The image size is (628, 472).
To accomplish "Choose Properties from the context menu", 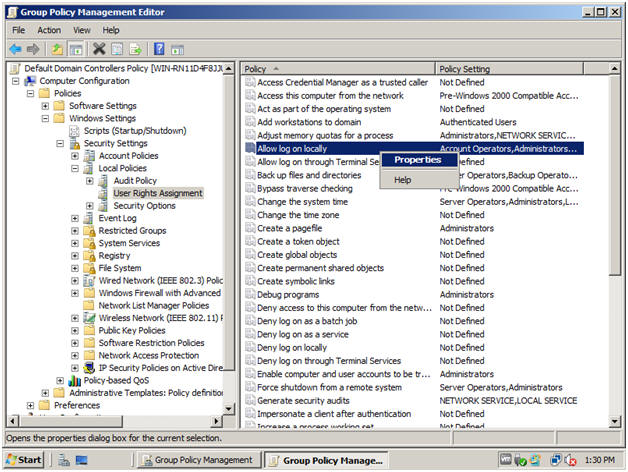I will [418, 160].
